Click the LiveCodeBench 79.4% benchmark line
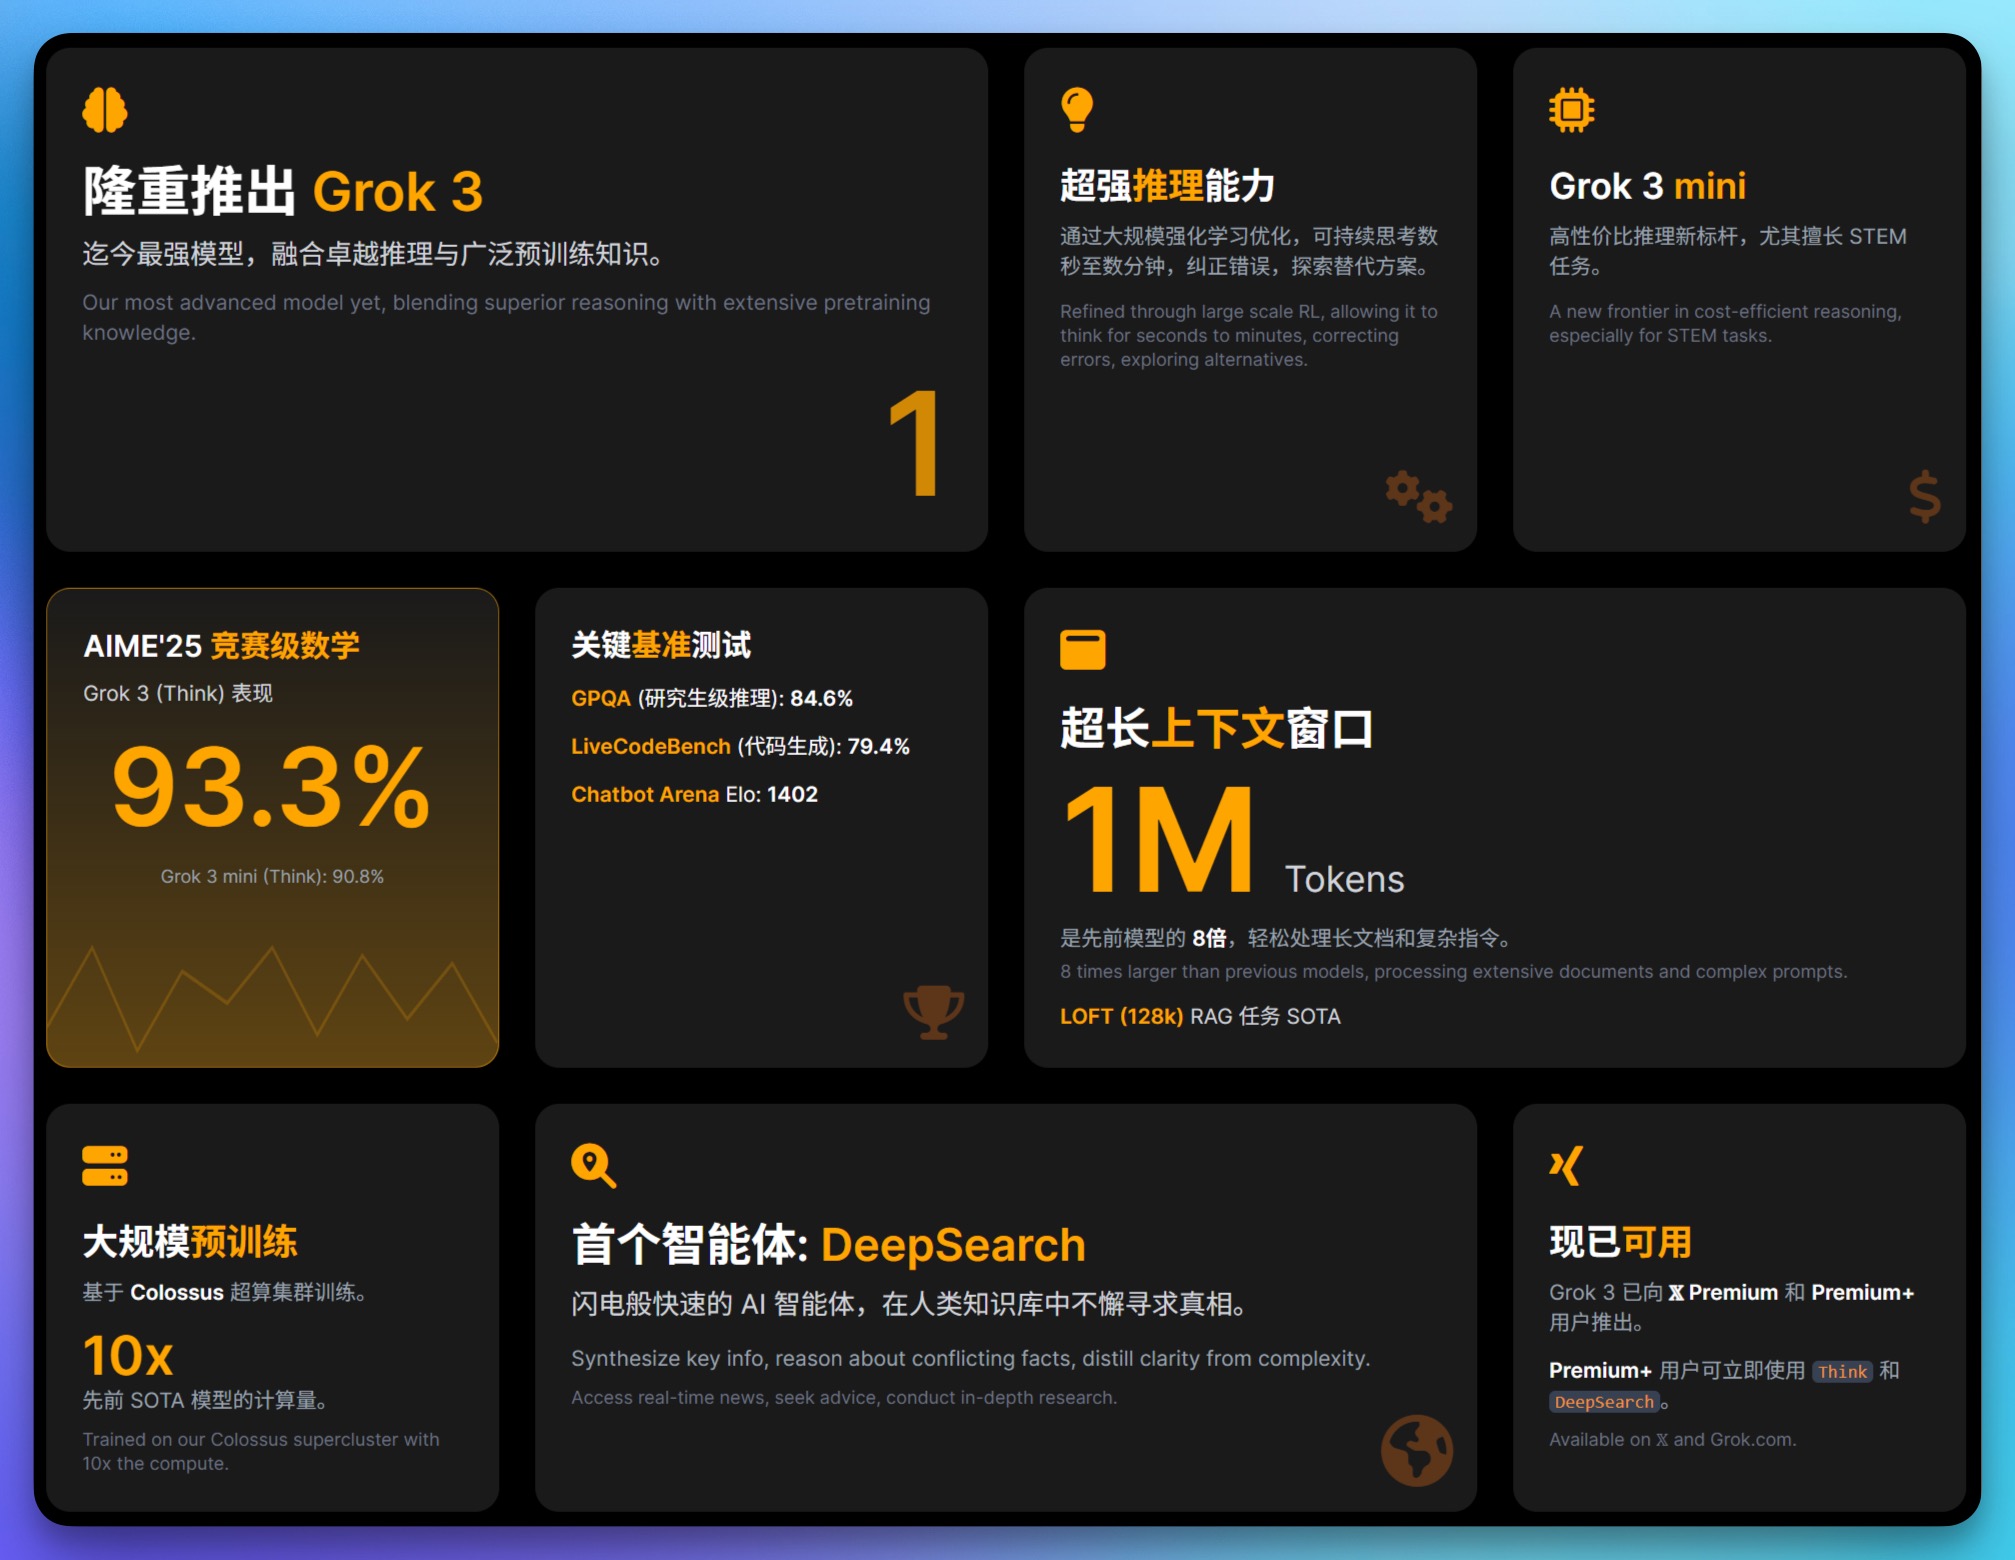Image resolution: width=2015 pixels, height=1560 pixels. point(740,746)
